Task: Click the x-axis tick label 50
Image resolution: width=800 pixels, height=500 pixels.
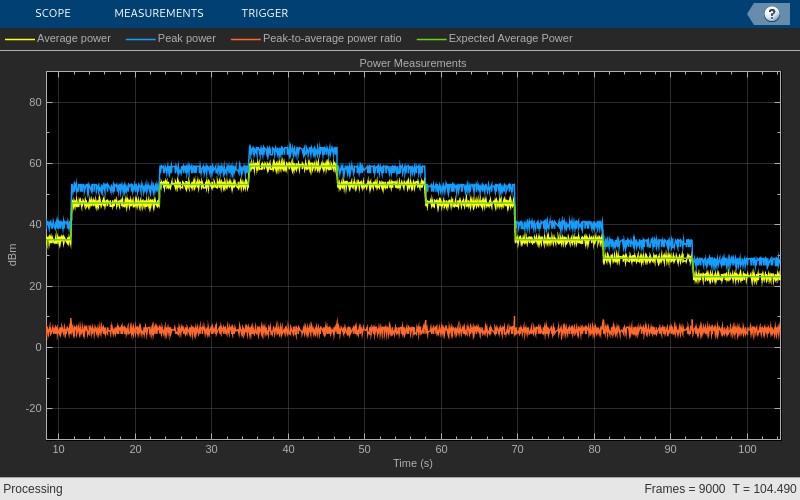Action: (364, 449)
